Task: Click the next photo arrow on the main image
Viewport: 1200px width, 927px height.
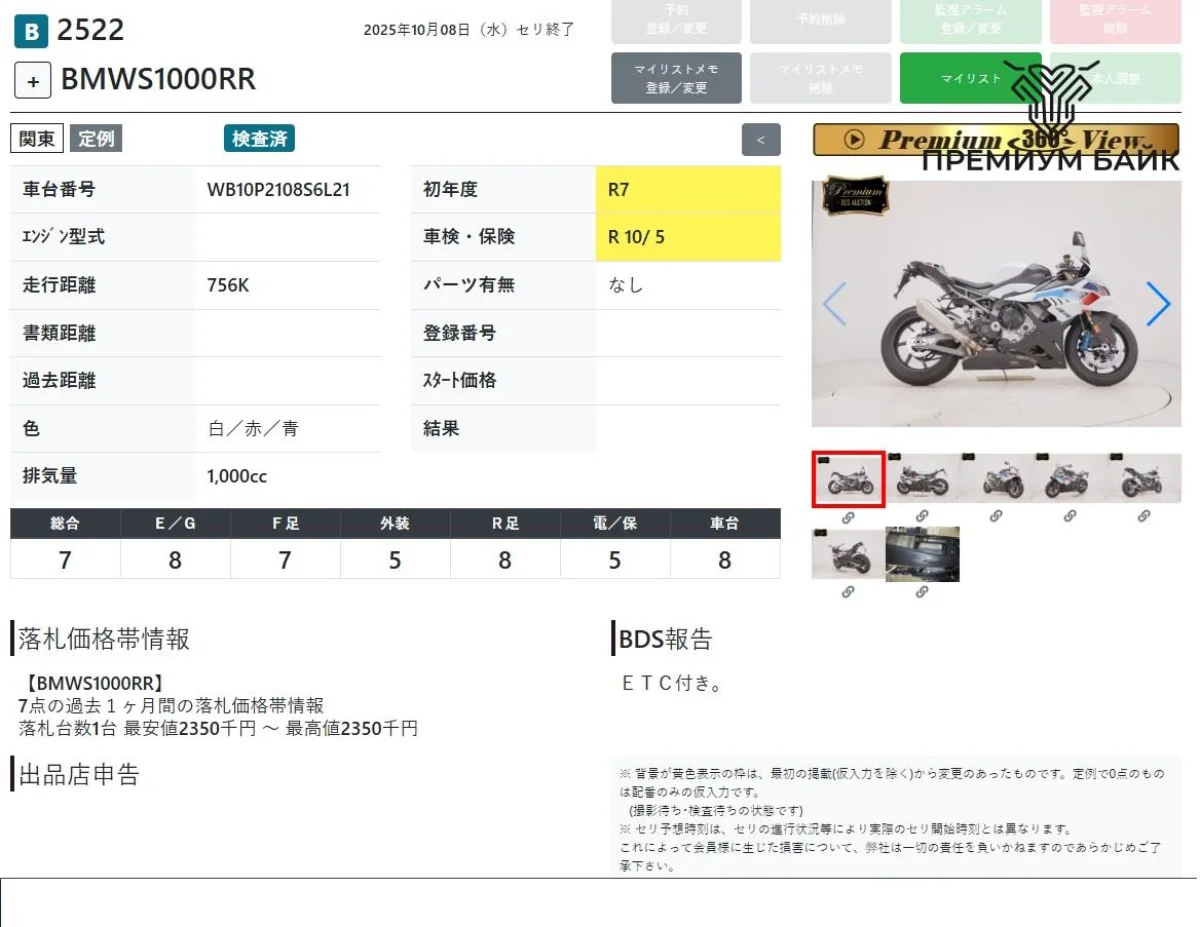Action: coord(1157,304)
